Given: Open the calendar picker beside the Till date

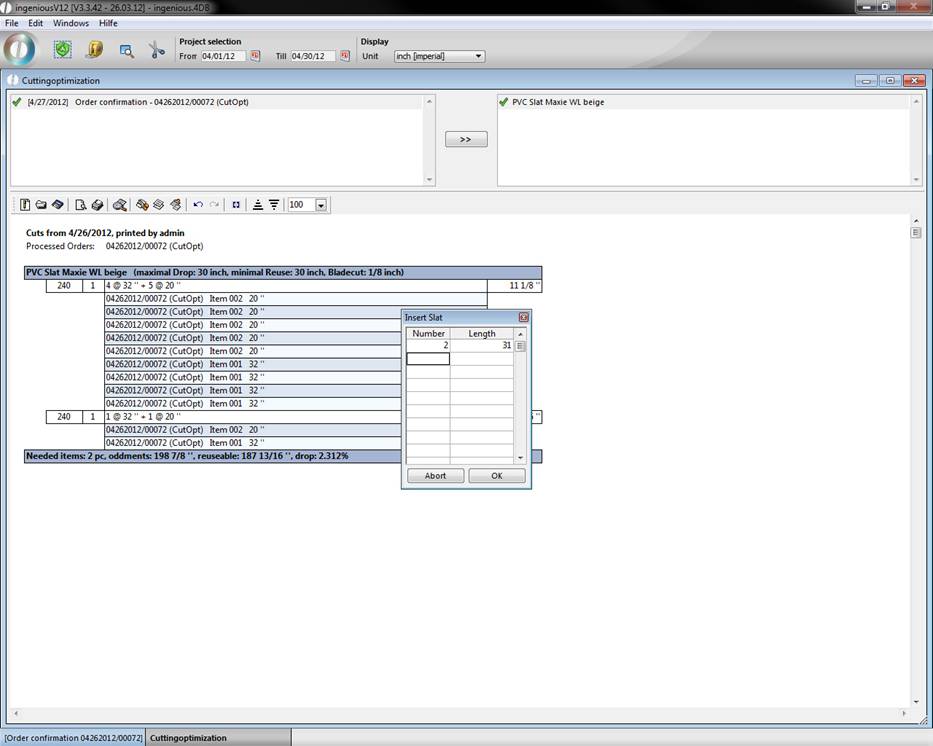Looking at the screenshot, I should (x=345, y=56).
